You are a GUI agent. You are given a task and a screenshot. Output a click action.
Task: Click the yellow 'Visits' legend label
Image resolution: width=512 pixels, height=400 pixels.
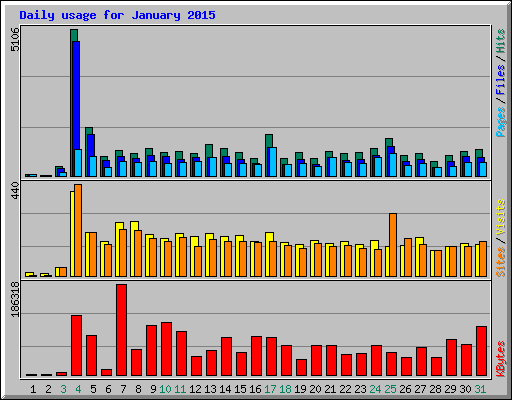click(500, 217)
